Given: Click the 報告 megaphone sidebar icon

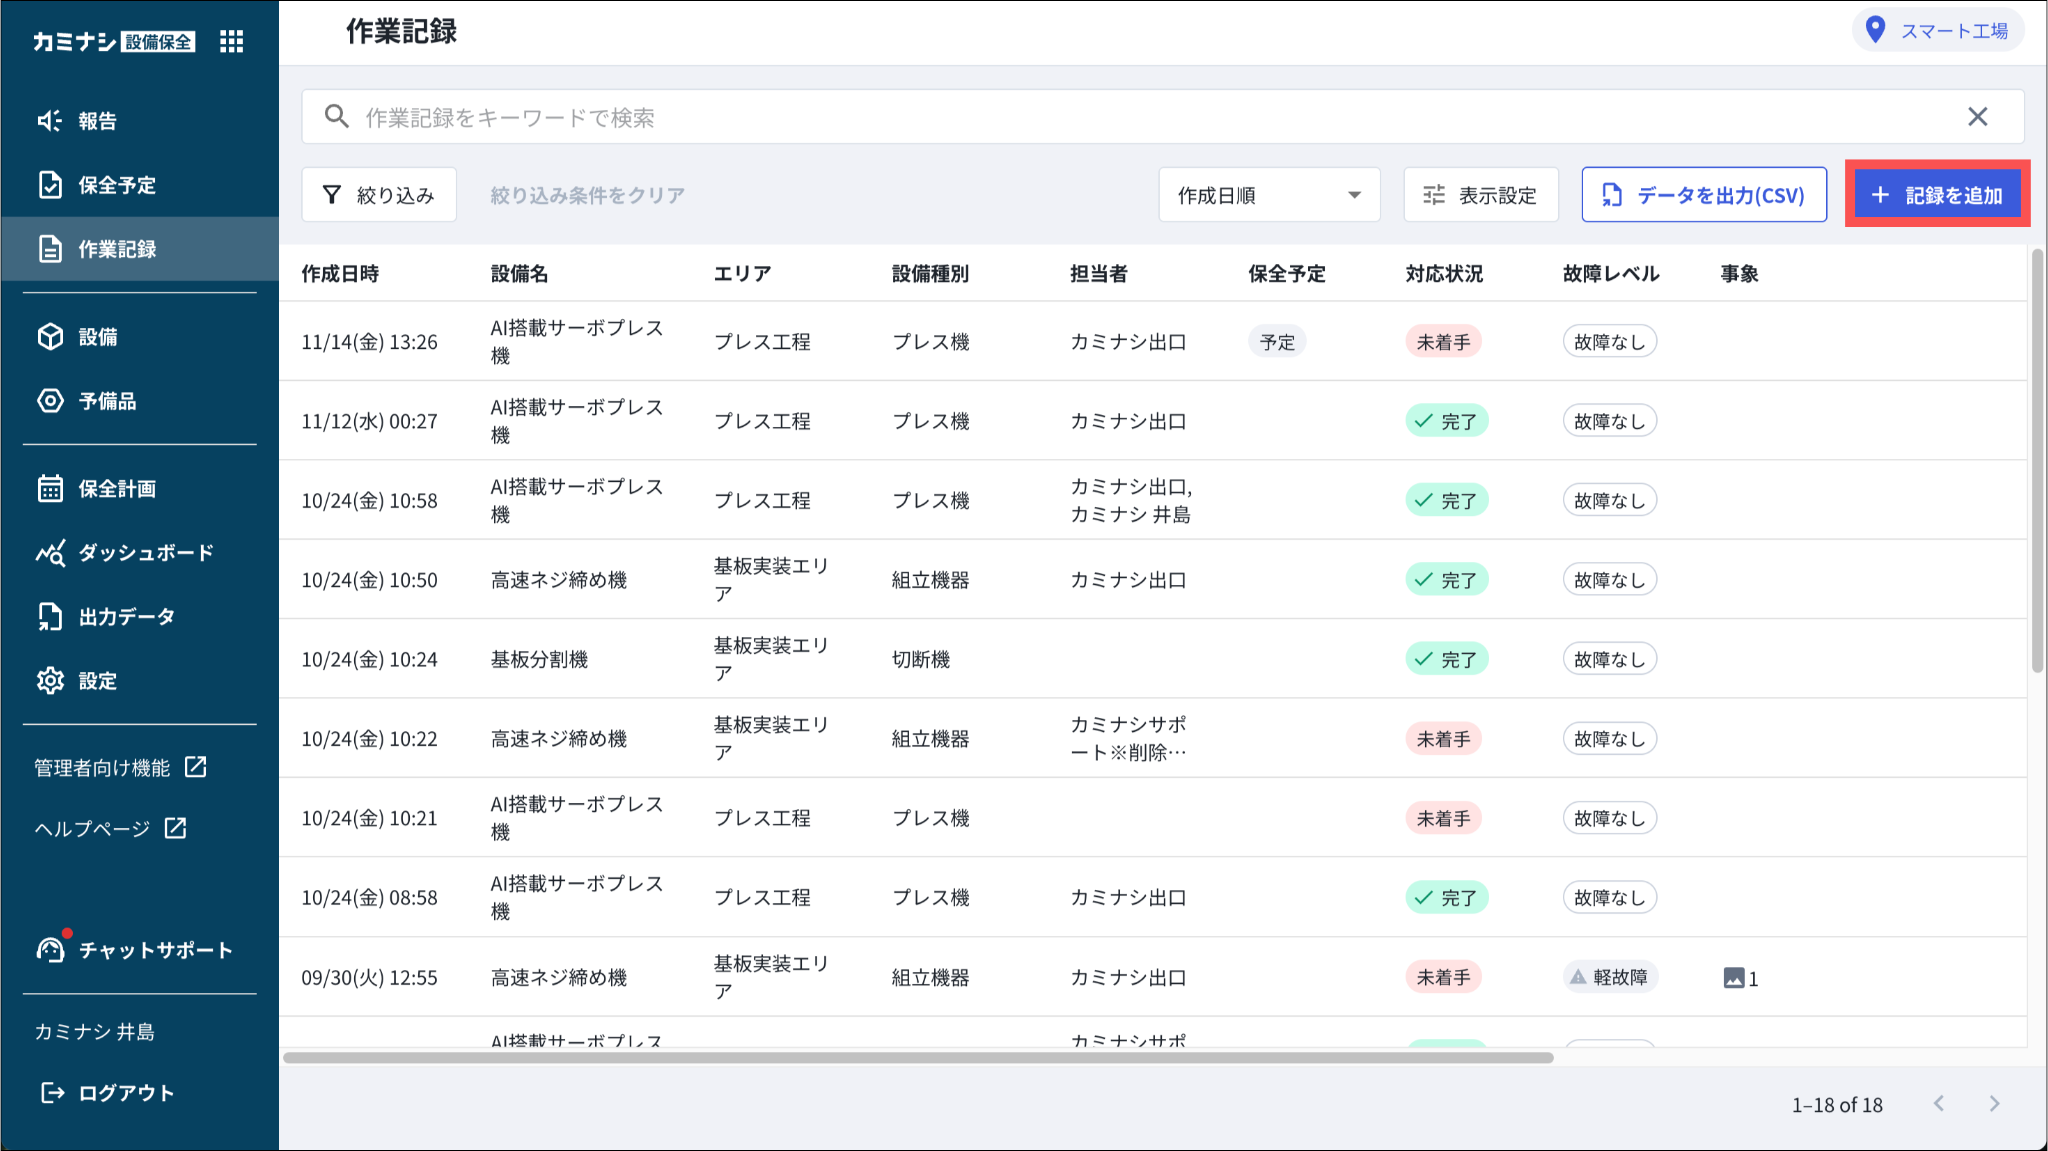Looking at the screenshot, I should pos(50,121).
